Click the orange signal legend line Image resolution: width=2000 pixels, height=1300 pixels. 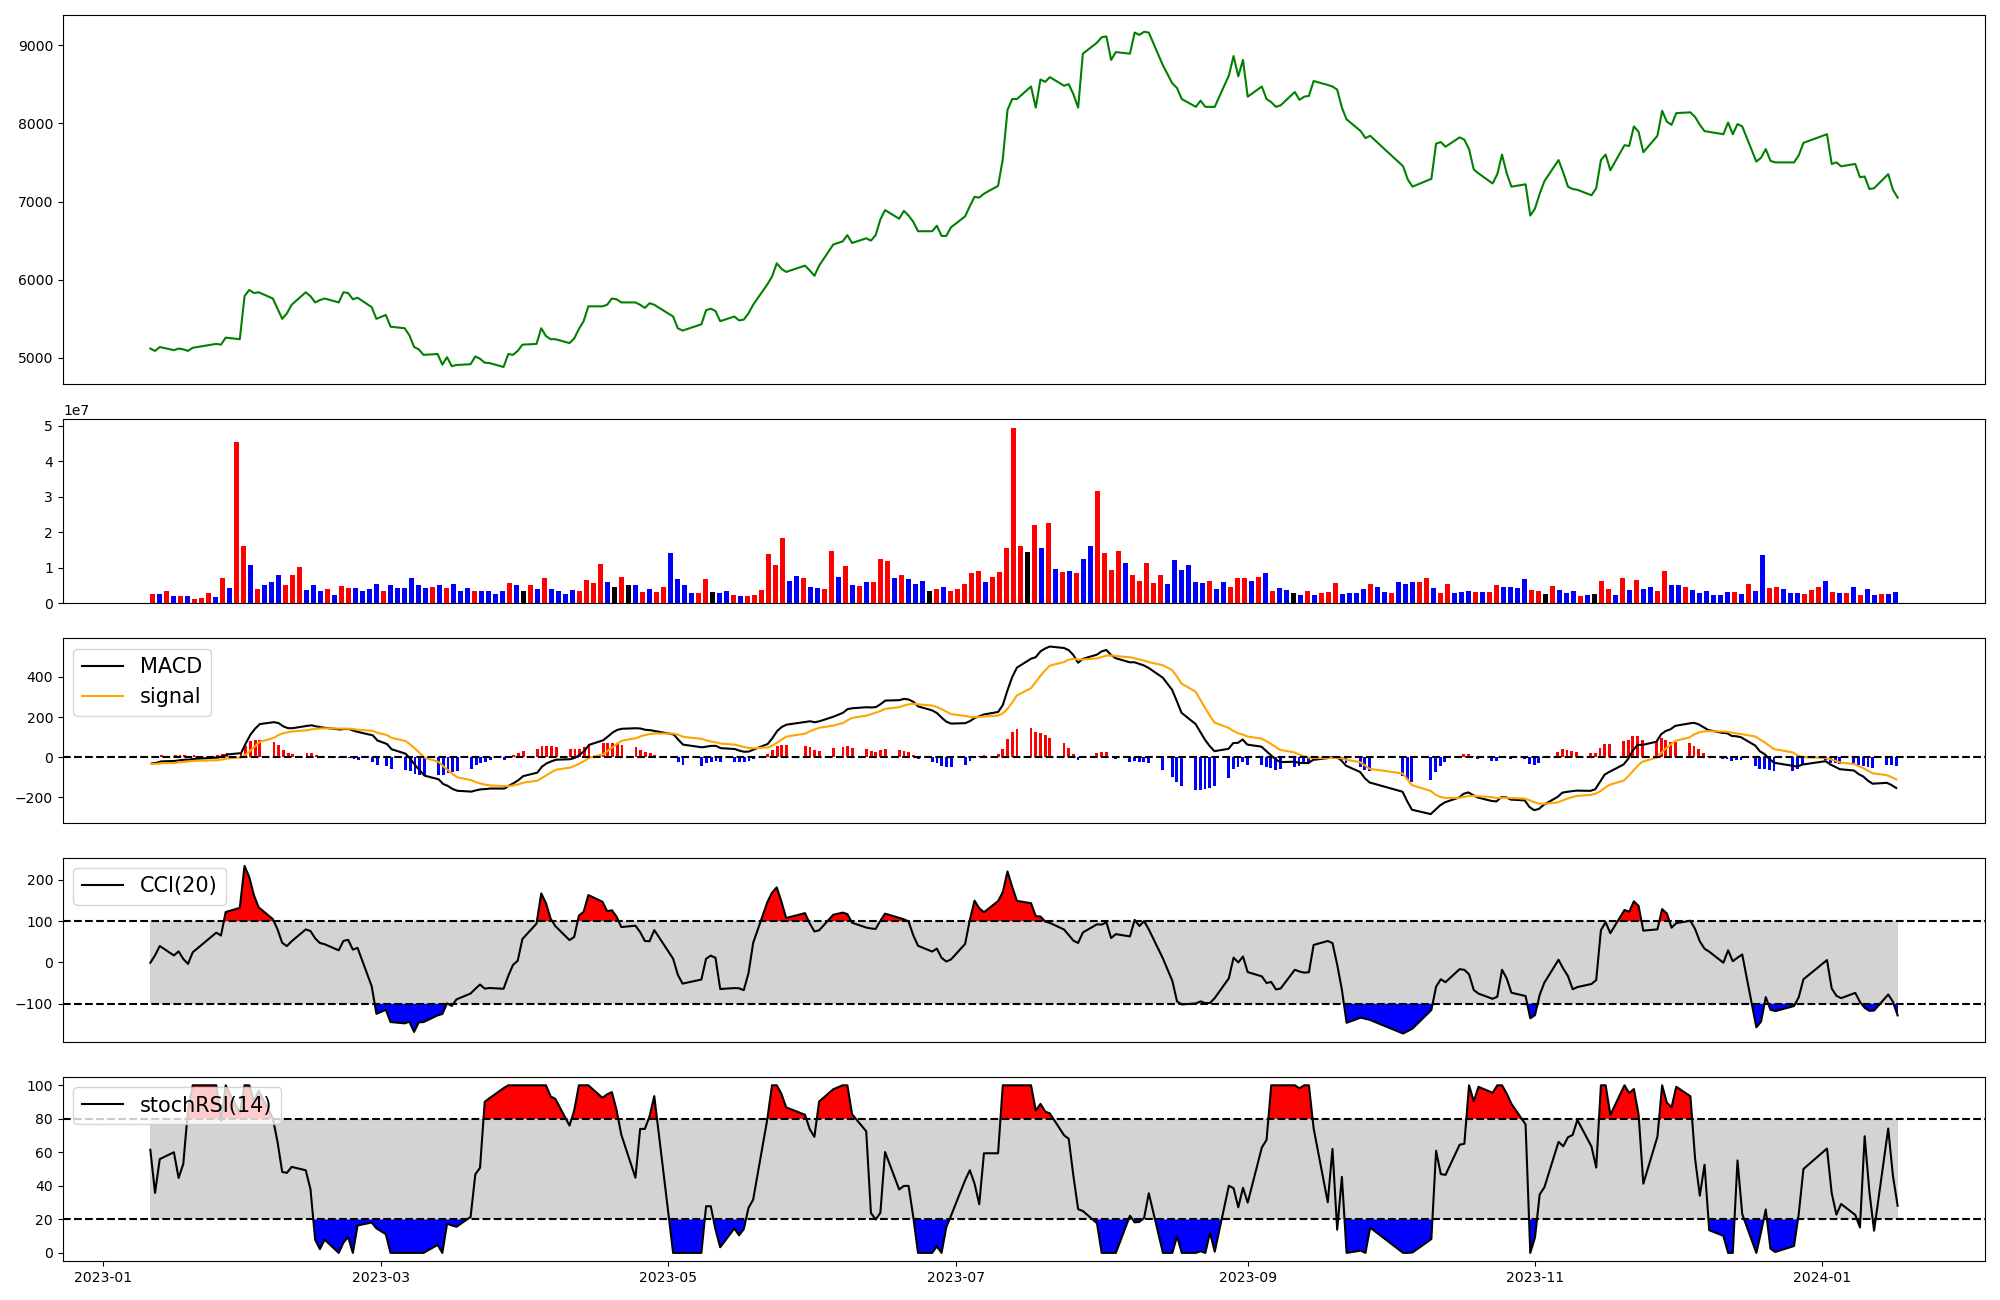(x=102, y=696)
